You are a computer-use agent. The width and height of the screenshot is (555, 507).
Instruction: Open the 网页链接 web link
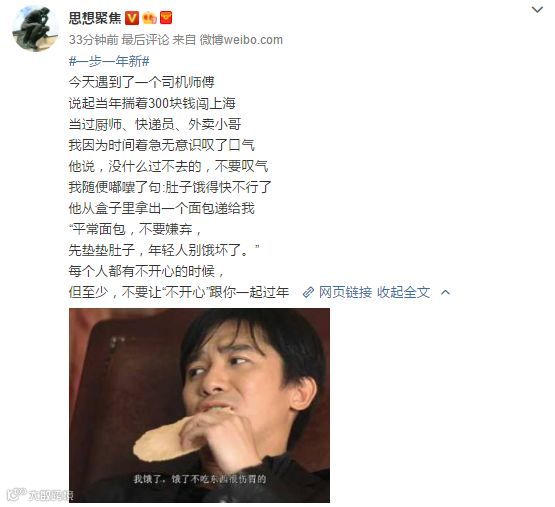345,292
